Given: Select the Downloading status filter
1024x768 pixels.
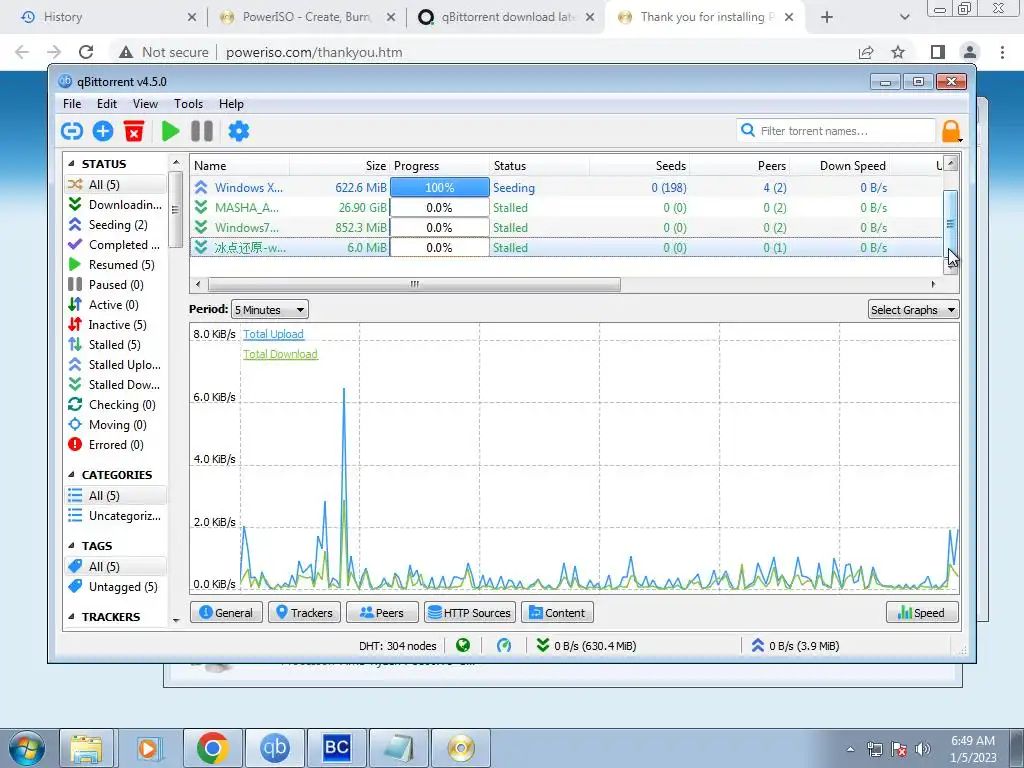Looking at the screenshot, I should coord(115,204).
